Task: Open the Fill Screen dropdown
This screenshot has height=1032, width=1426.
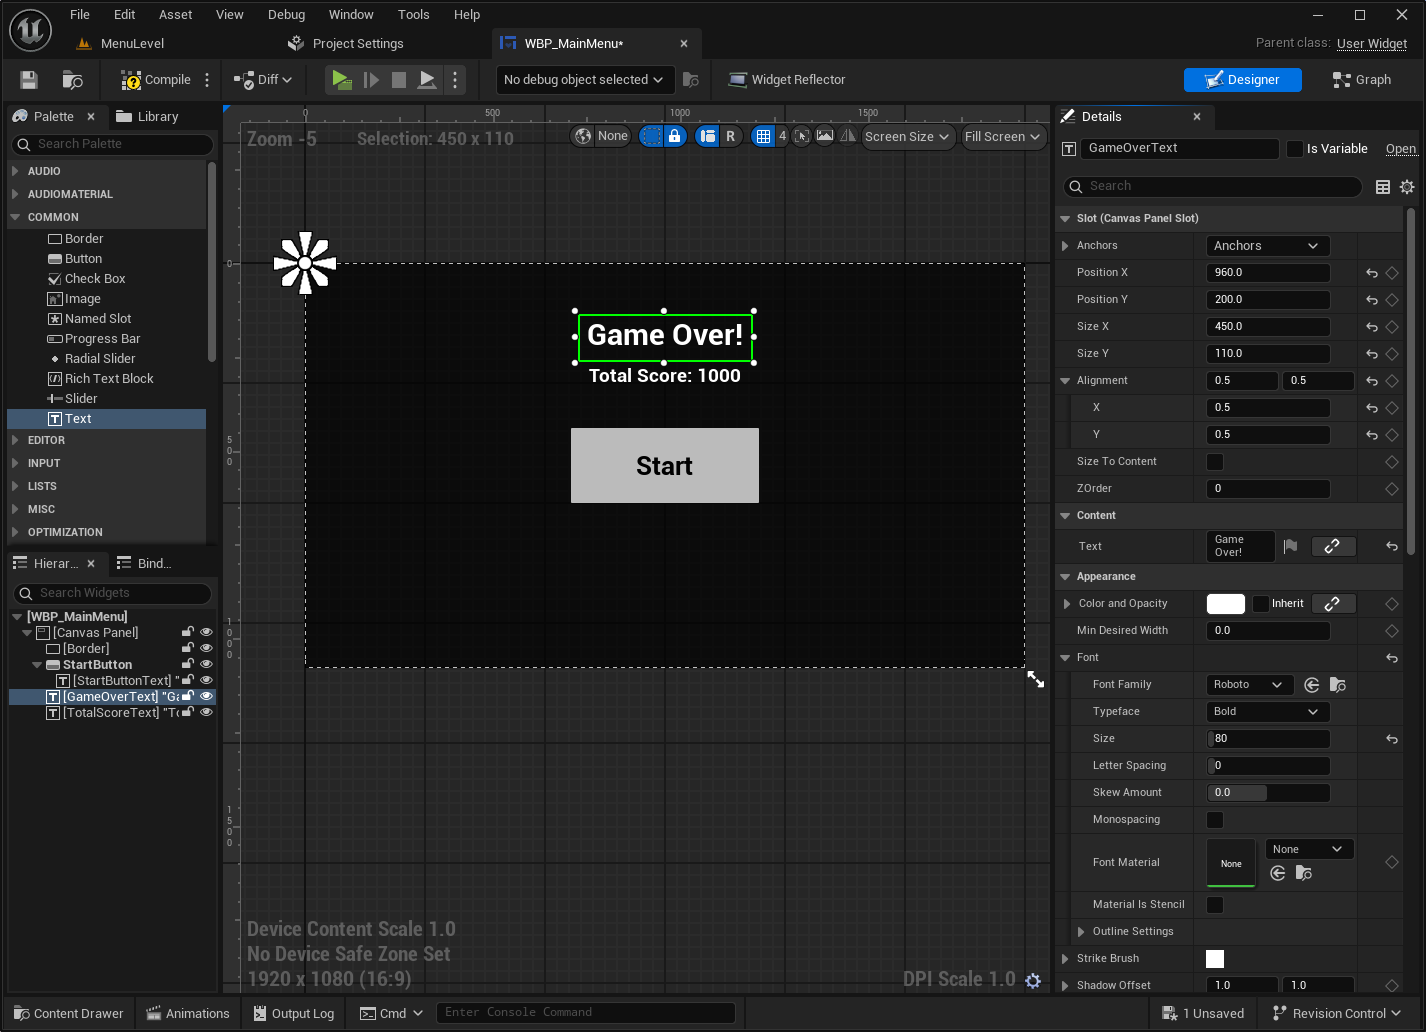Action: 1003,136
